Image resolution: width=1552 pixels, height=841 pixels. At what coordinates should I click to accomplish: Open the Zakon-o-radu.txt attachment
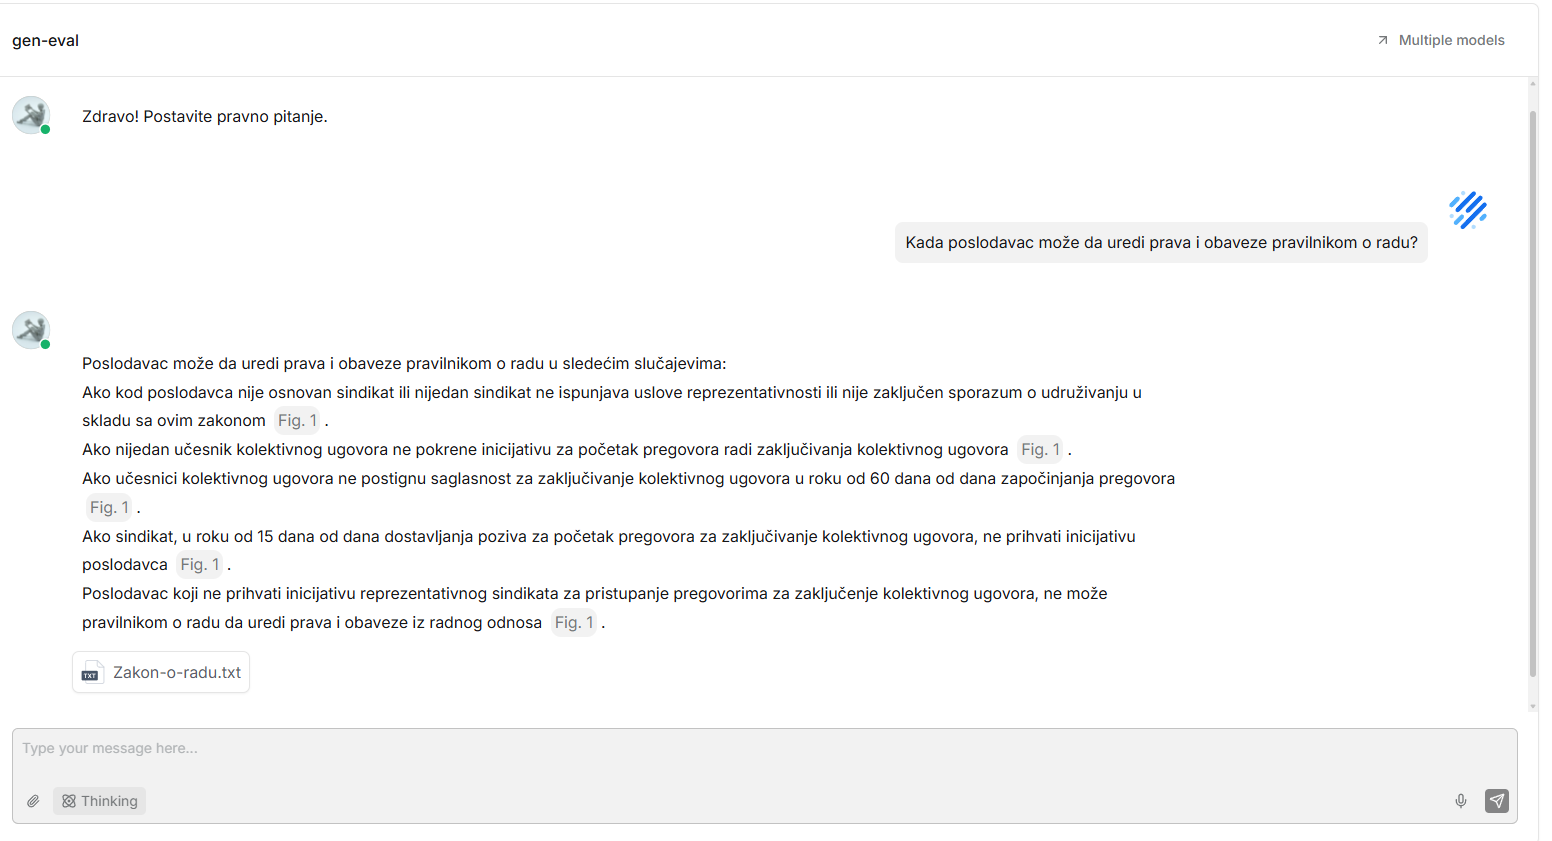[x=161, y=672]
